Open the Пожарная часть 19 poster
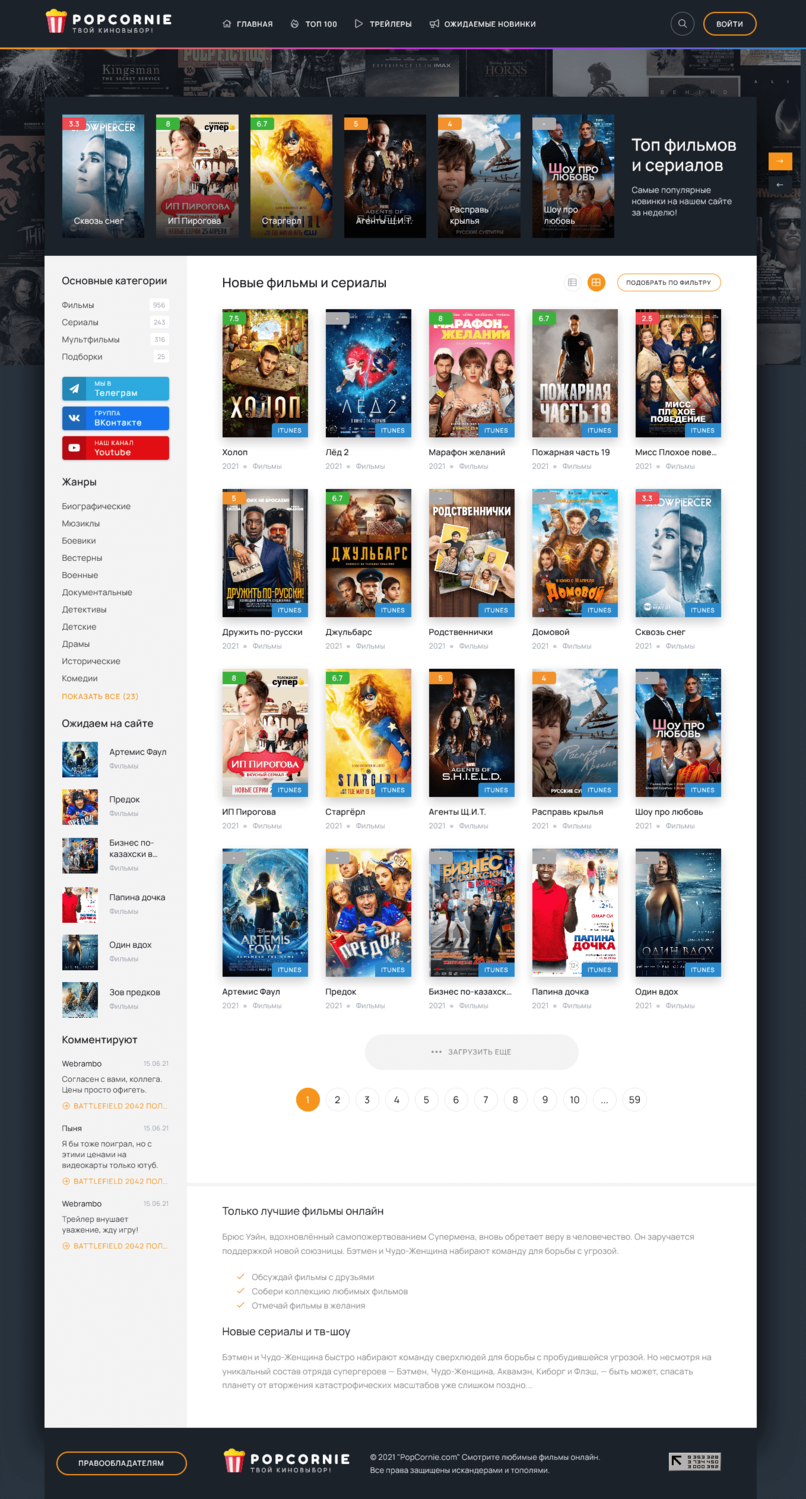The height and width of the screenshot is (1499, 806). point(575,373)
